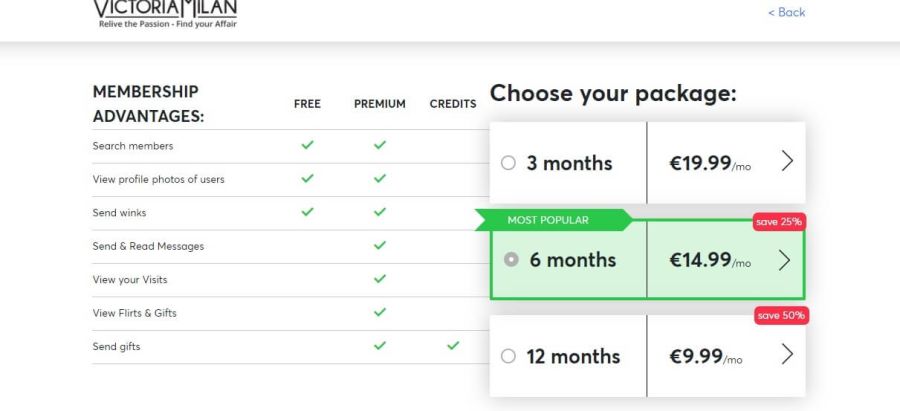Open the 12 months package arrow
This screenshot has width=900, height=411.
(787, 355)
